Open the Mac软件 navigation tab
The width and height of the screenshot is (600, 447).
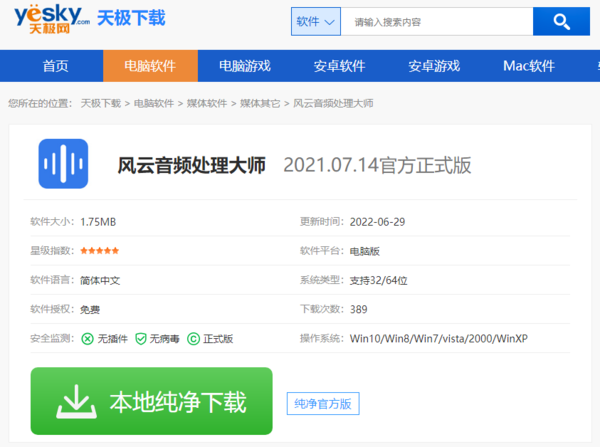tap(528, 66)
